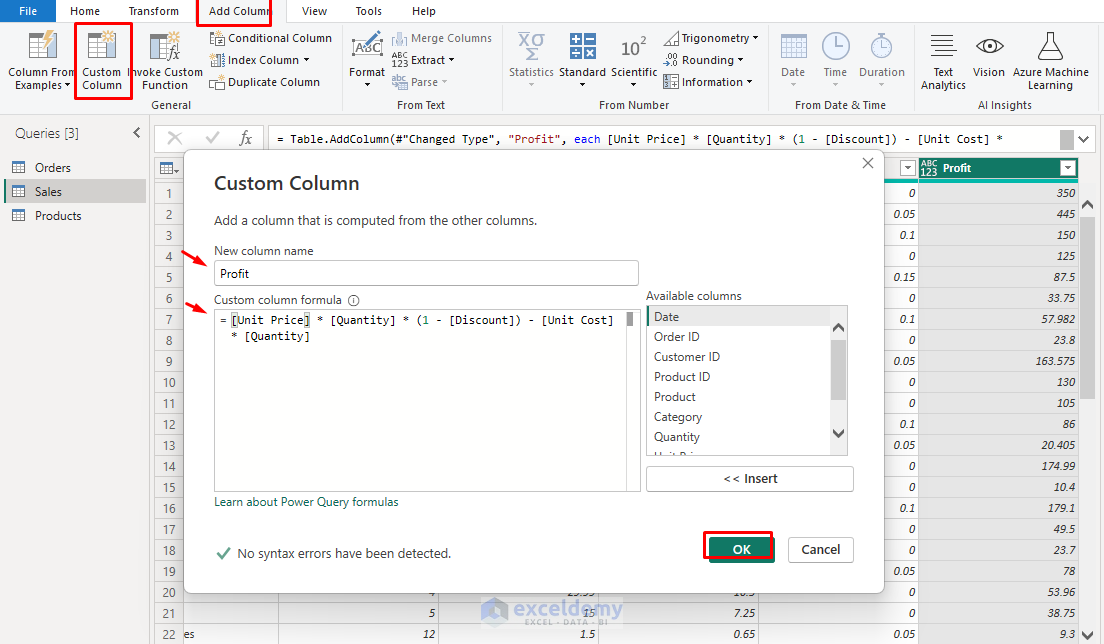
Task: Open Invoke Custom Function
Action: tap(165, 61)
